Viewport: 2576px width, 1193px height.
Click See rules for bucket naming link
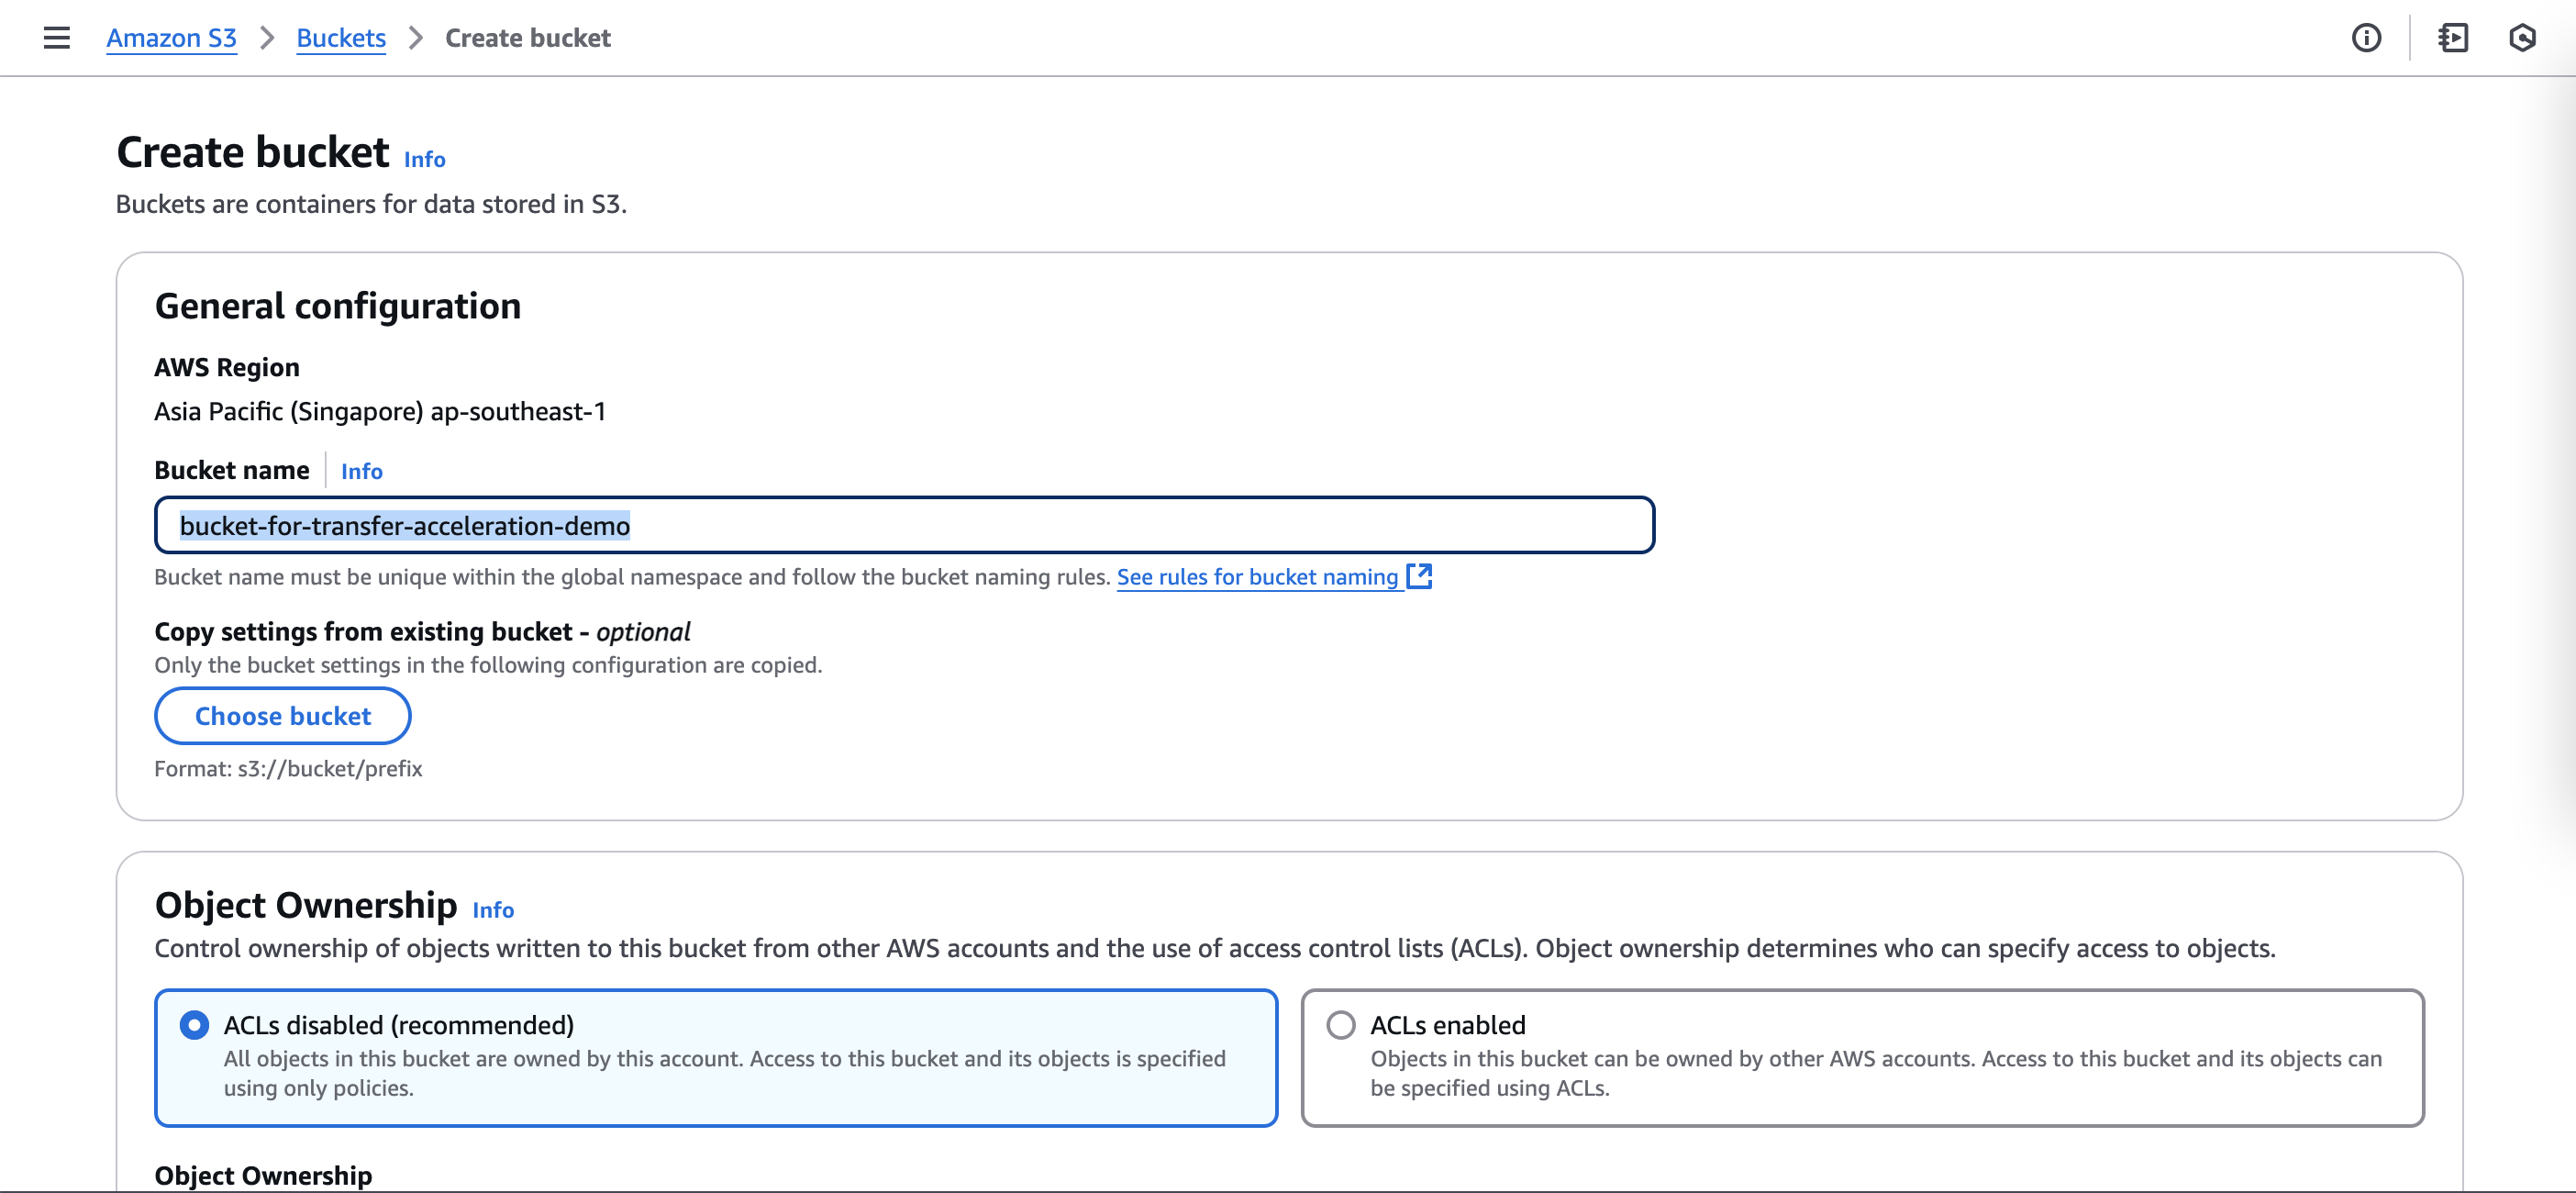(x=1257, y=577)
